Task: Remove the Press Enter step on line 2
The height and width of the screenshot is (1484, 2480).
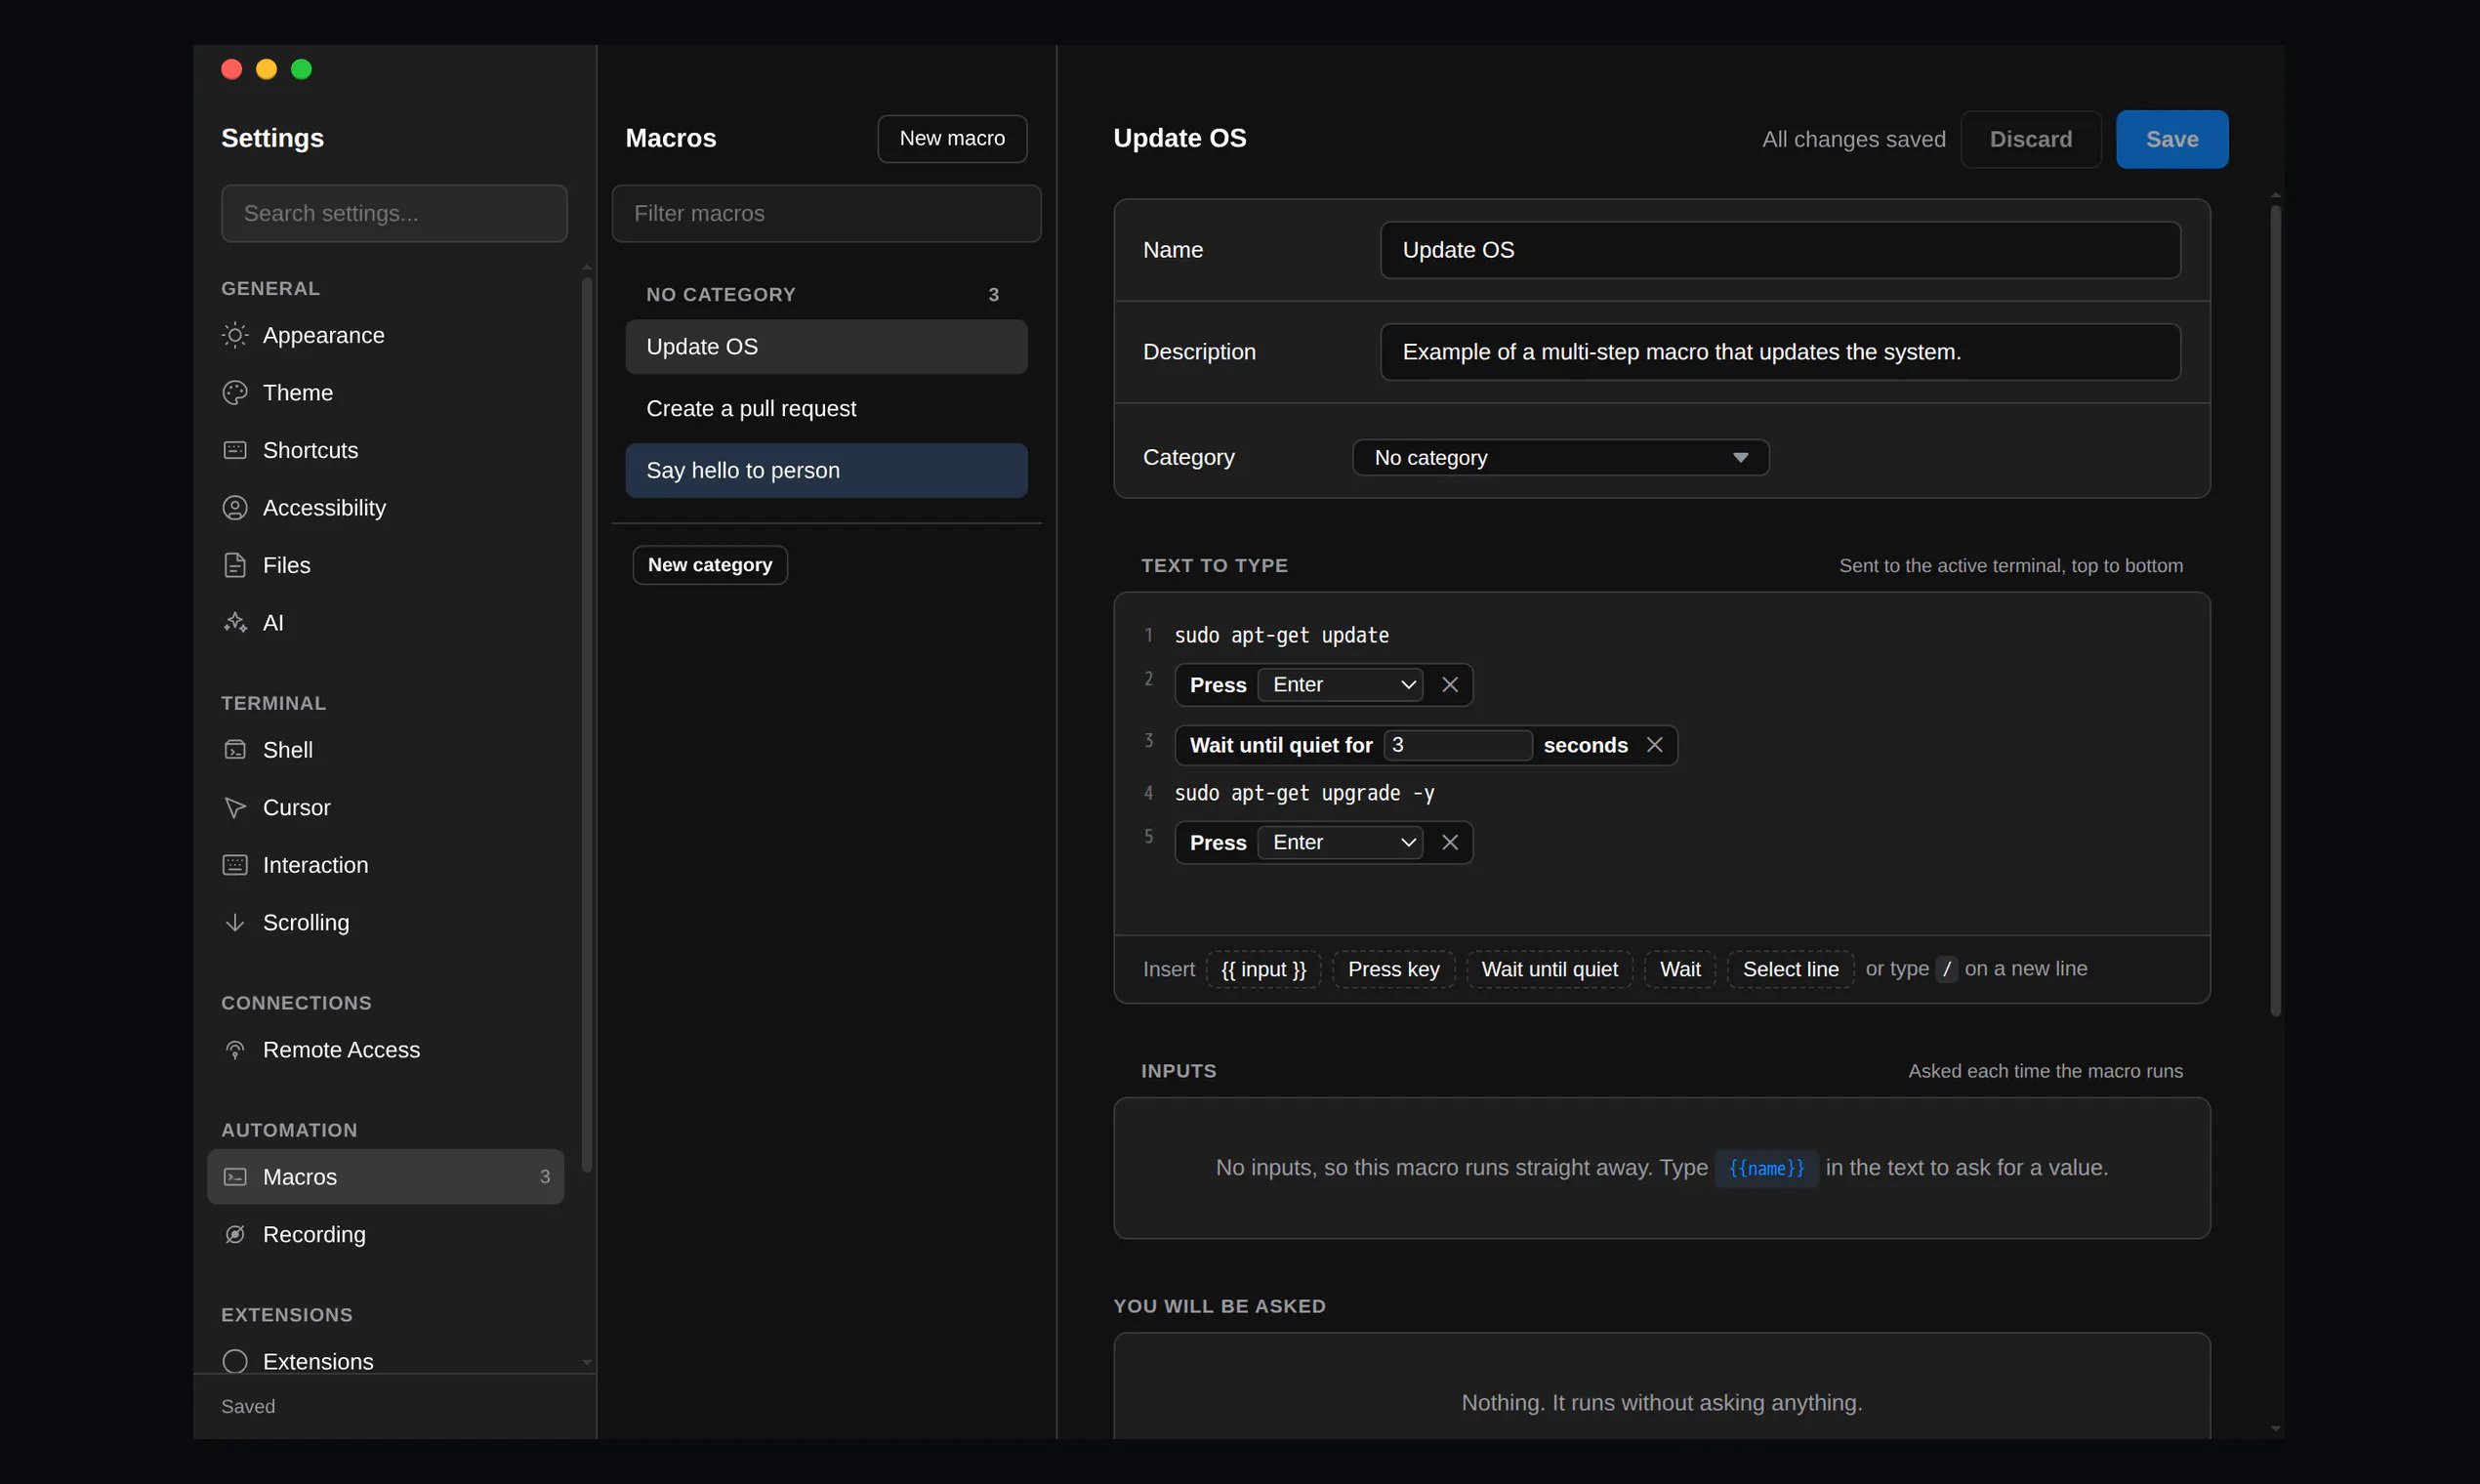Action: [x=1450, y=685]
